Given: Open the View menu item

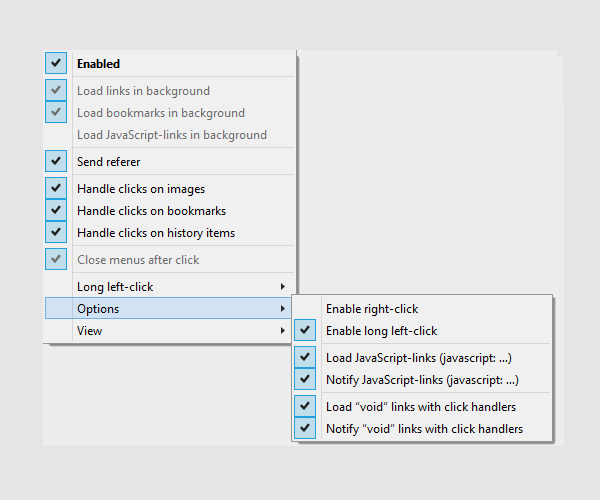Looking at the screenshot, I should 169,331.
